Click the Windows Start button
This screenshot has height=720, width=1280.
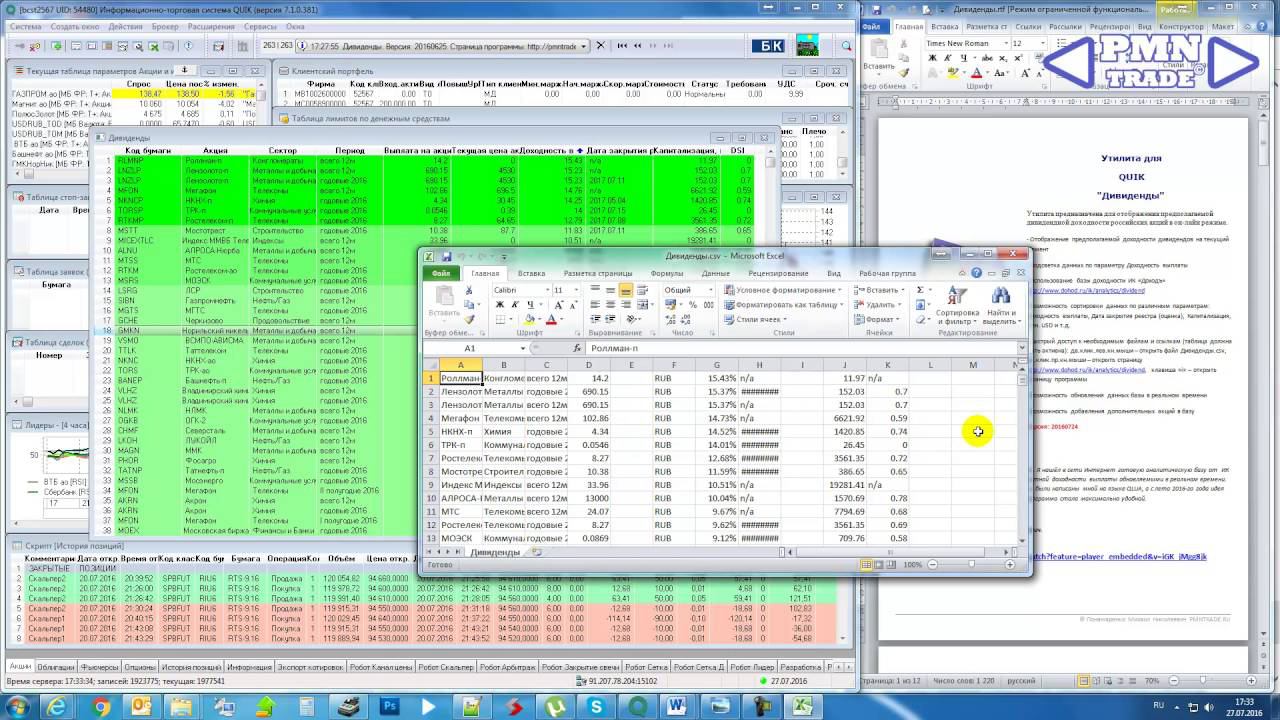point(17,706)
